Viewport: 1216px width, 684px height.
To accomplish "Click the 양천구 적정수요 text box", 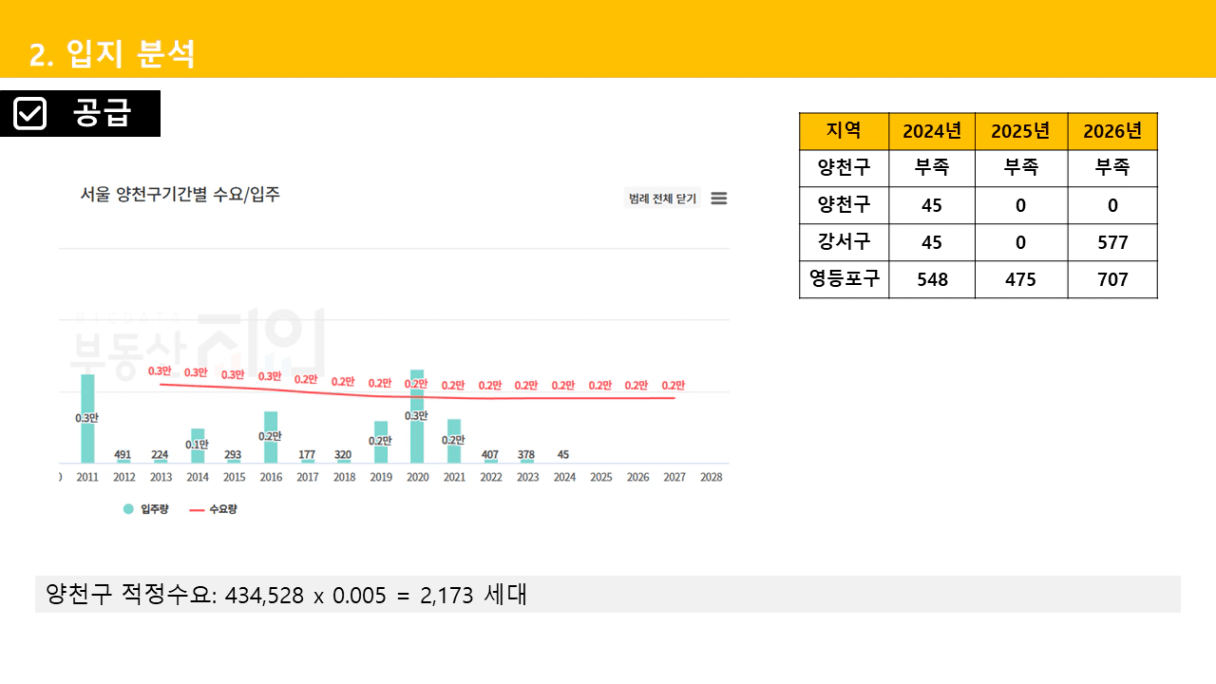I will pos(607,595).
